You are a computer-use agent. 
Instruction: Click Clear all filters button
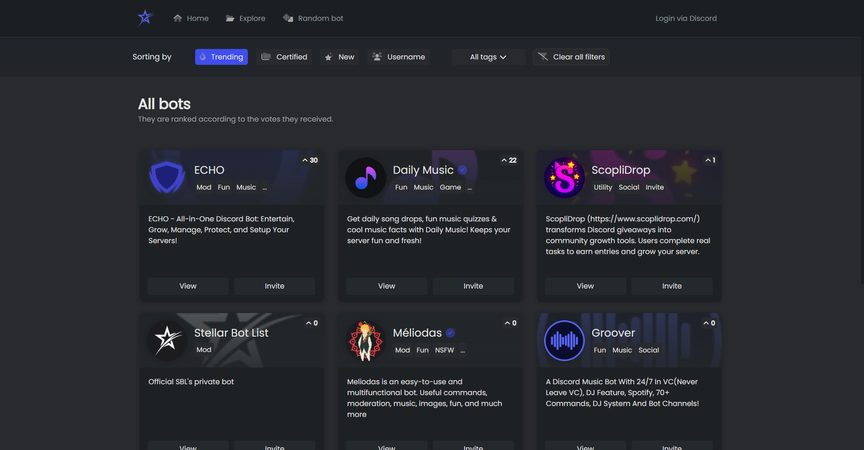click(571, 57)
